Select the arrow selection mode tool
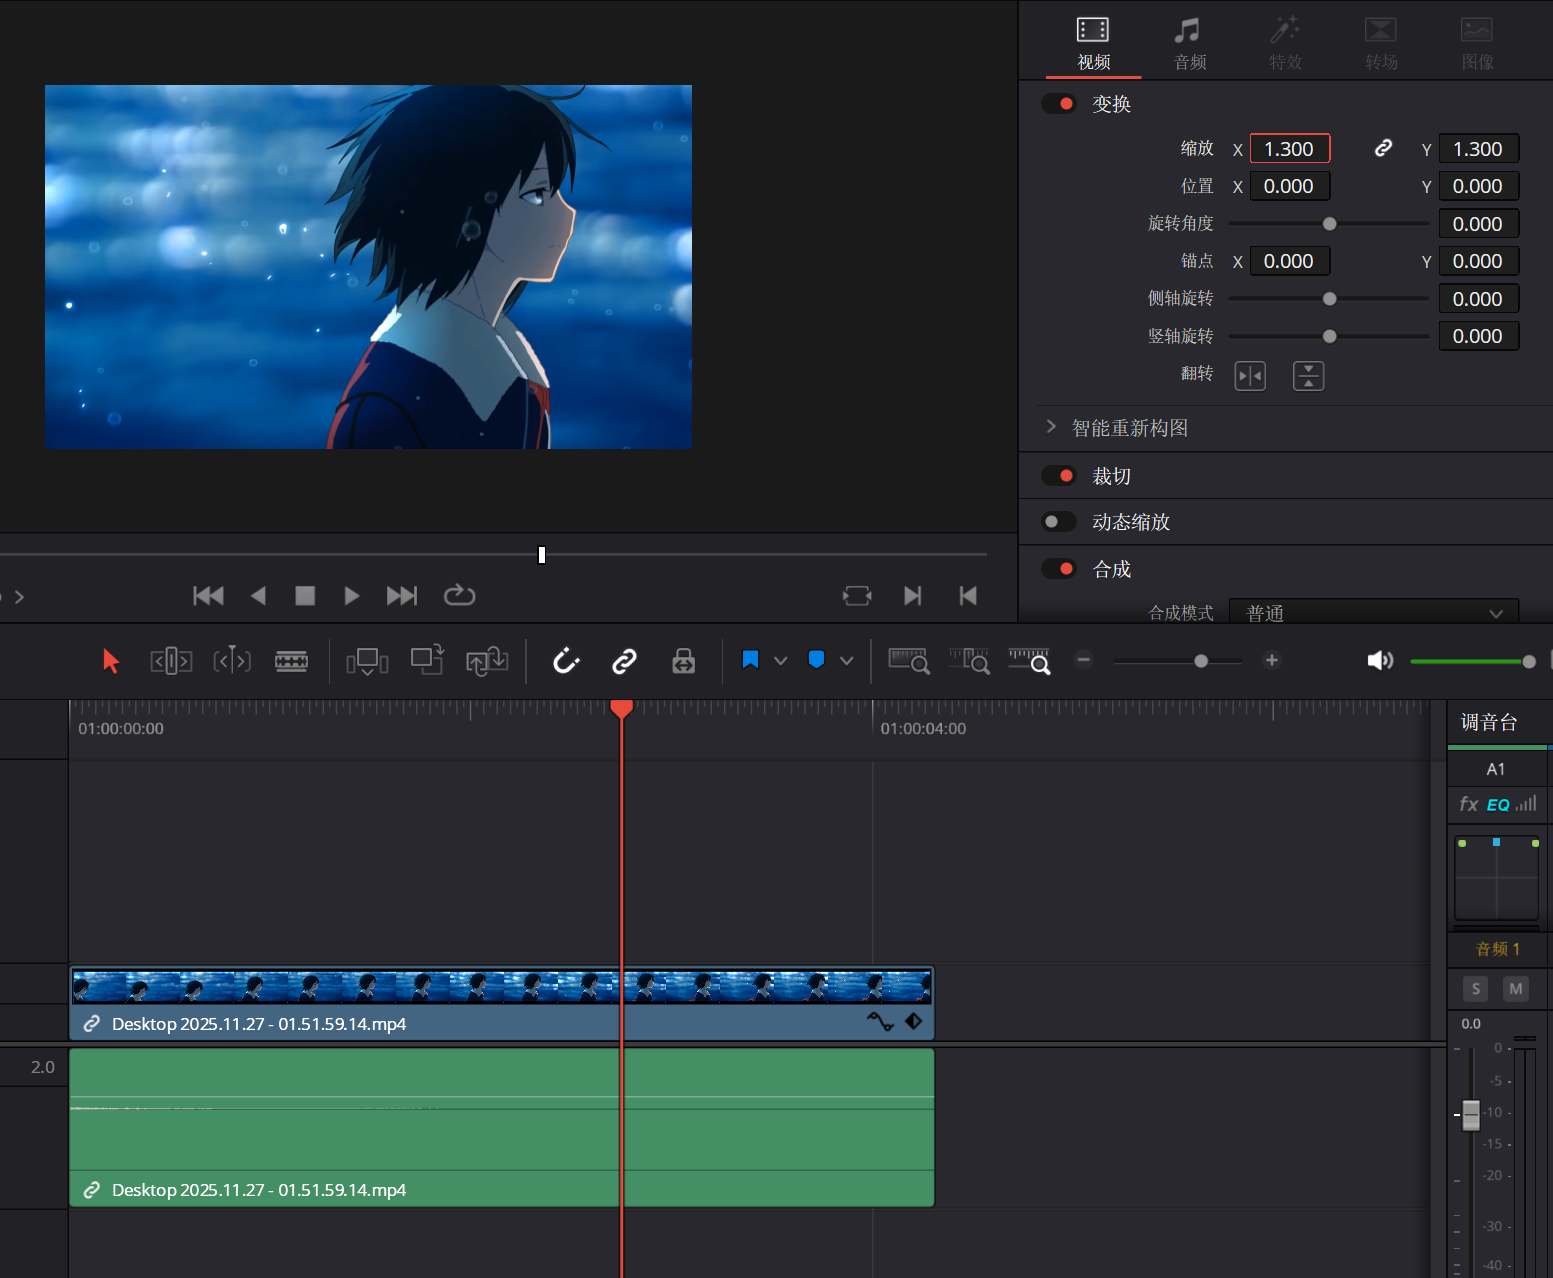 (111, 661)
